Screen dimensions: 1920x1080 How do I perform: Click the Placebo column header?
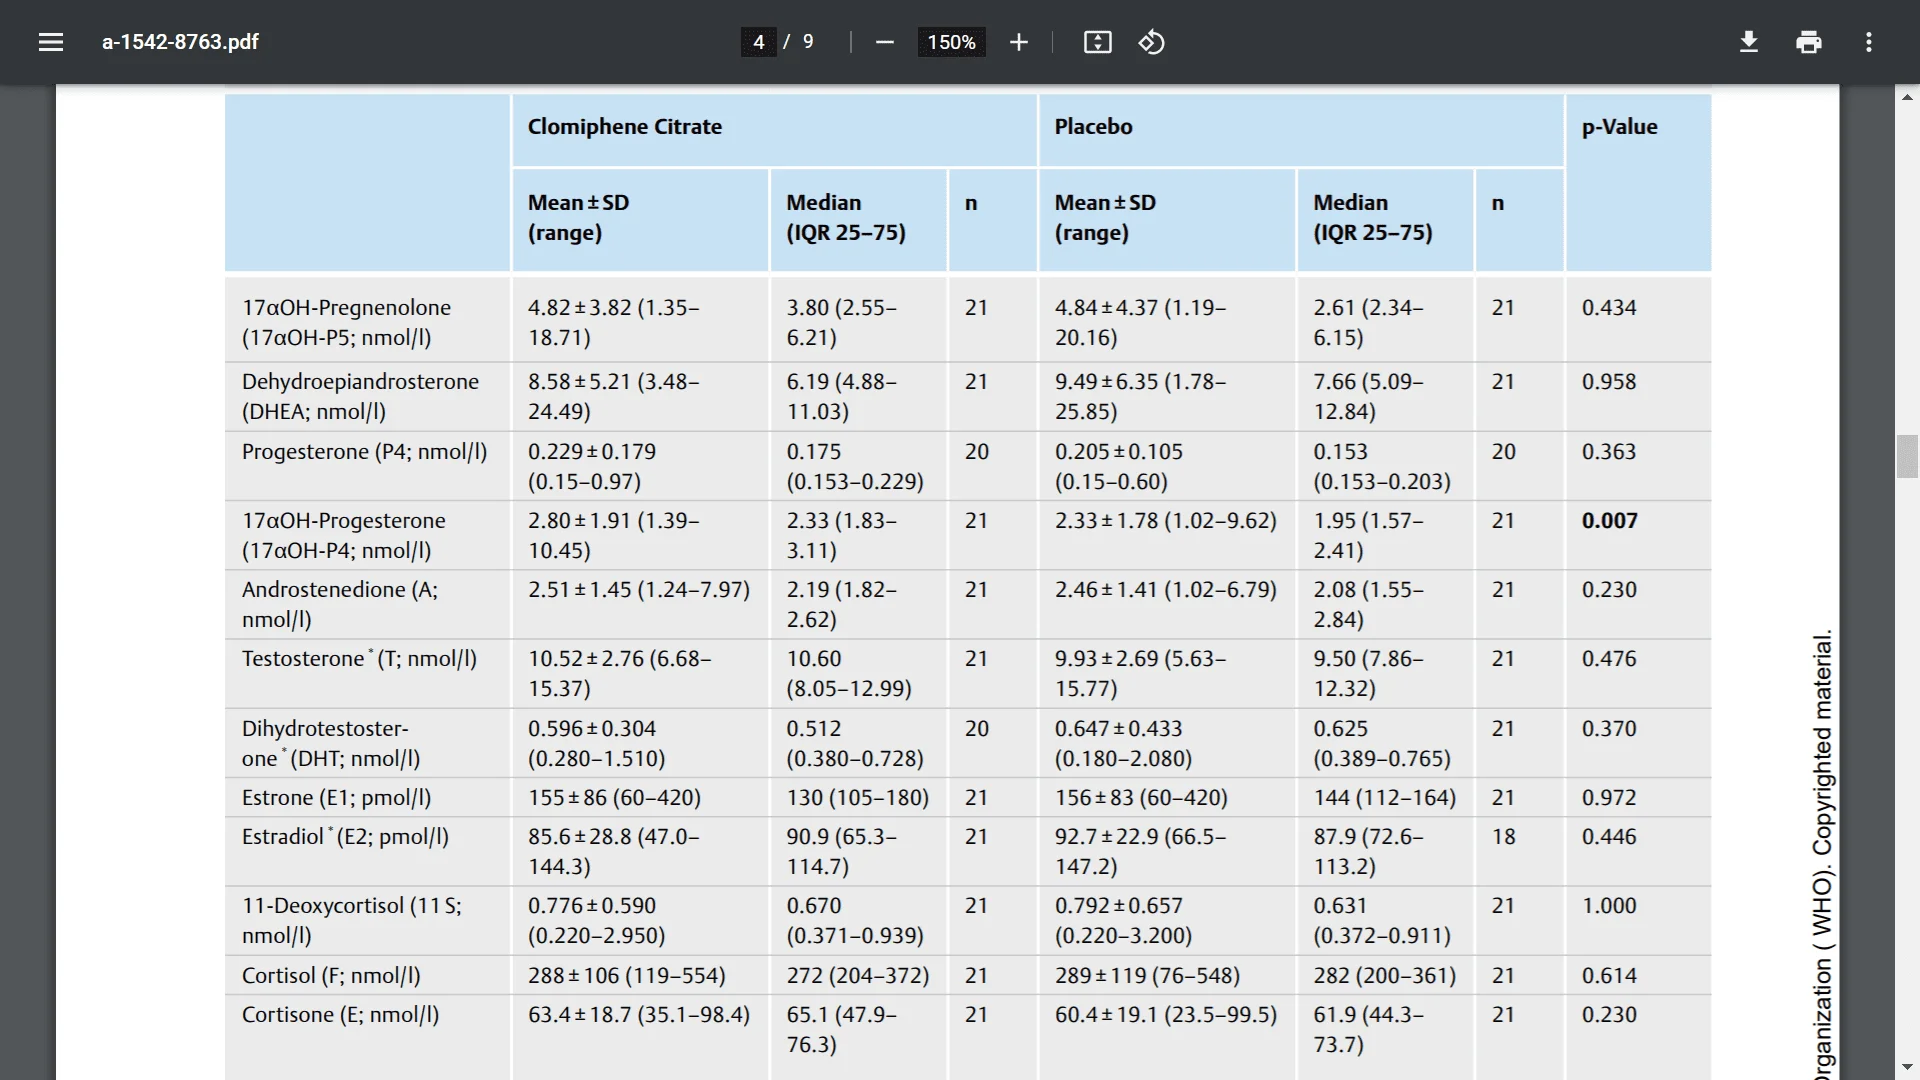click(1093, 127)
